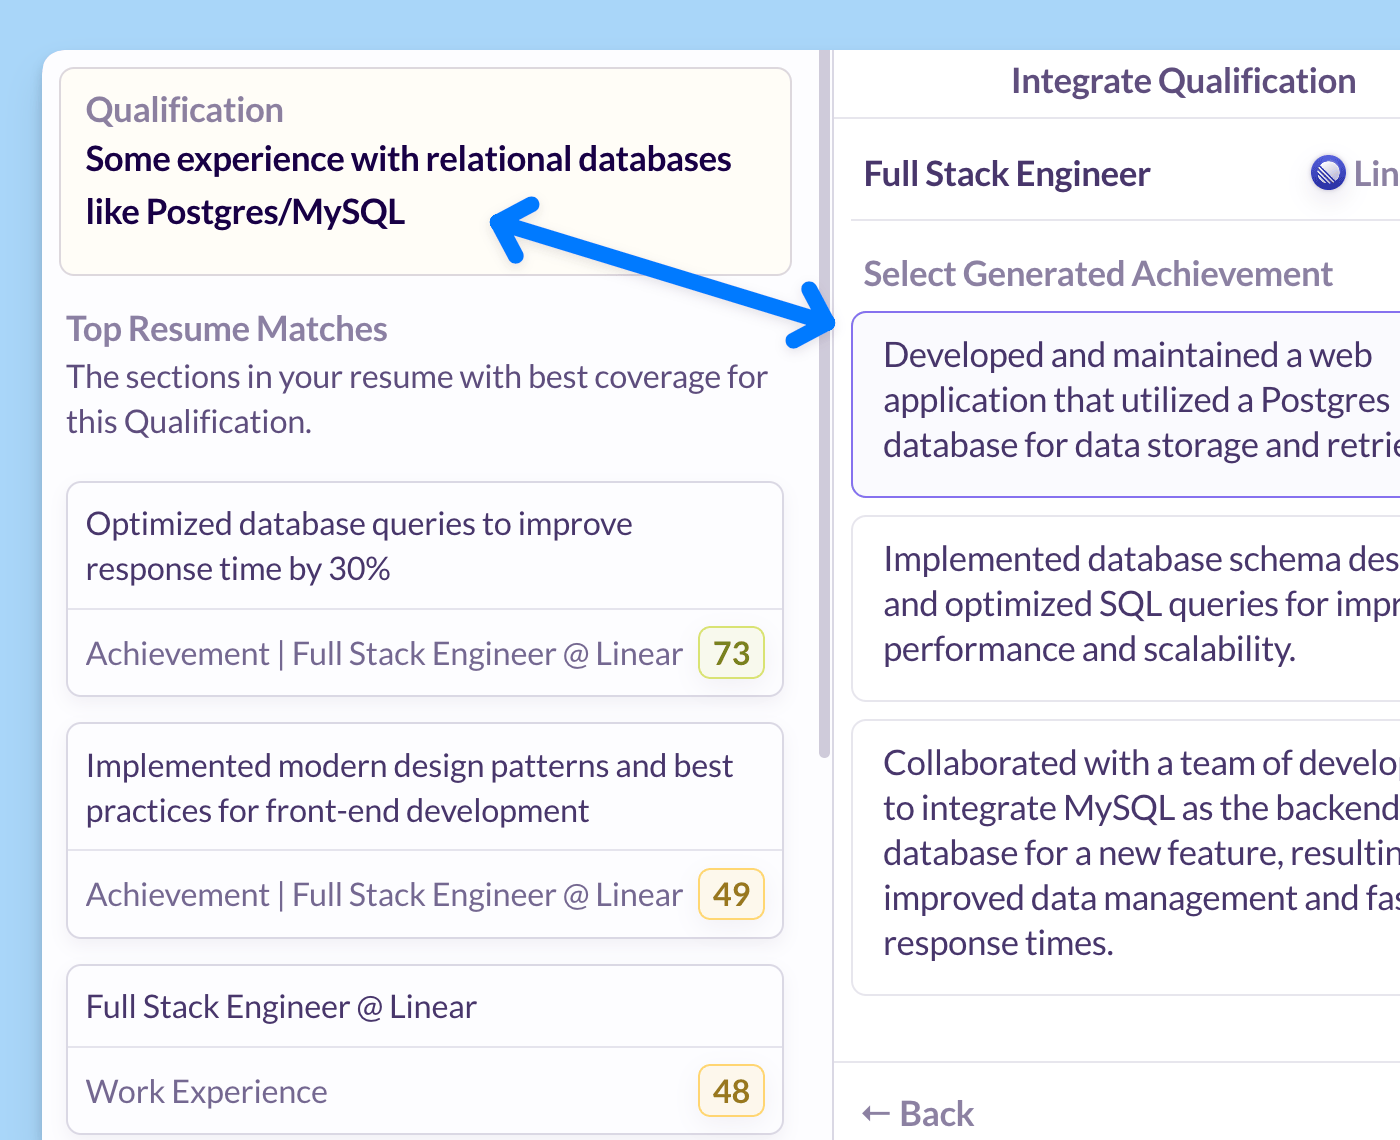Click the 49 match score badge
This screenshot has width=1400, height=1140.
point(731,894)
